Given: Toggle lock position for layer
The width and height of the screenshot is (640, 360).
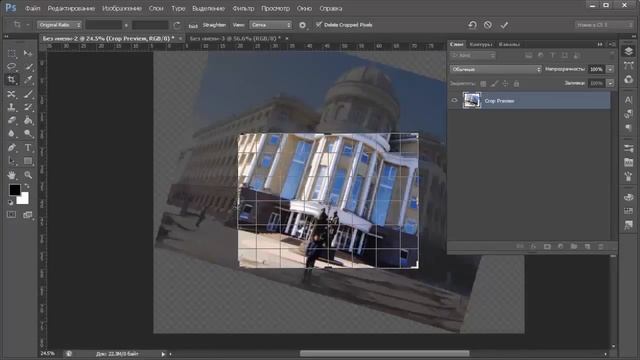Looking at the screenshot, I should tap(505, 83).
